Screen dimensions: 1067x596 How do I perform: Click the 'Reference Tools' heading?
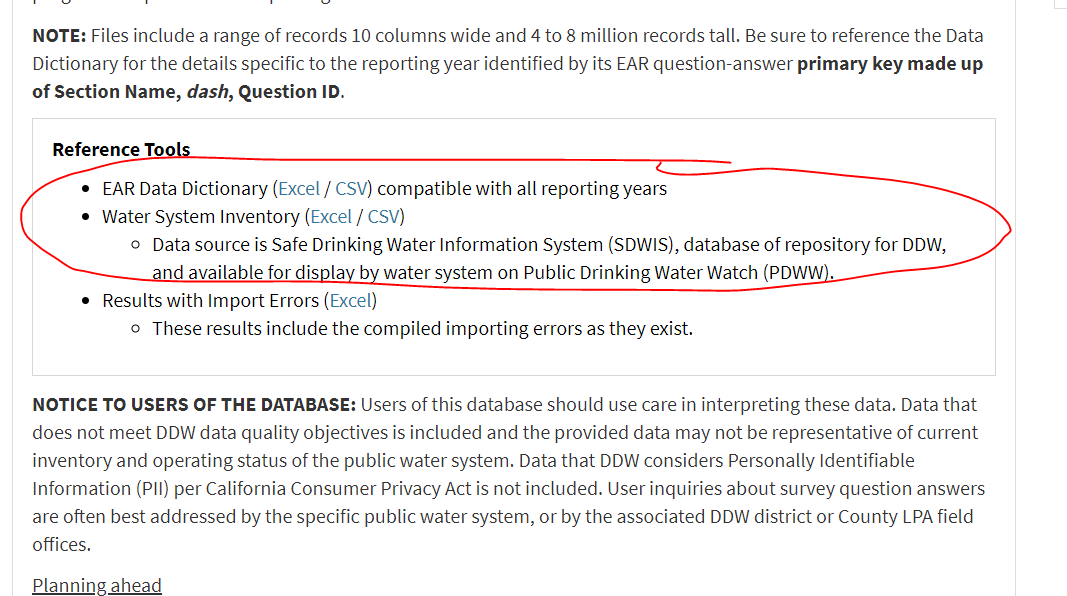tap(121, 150)
